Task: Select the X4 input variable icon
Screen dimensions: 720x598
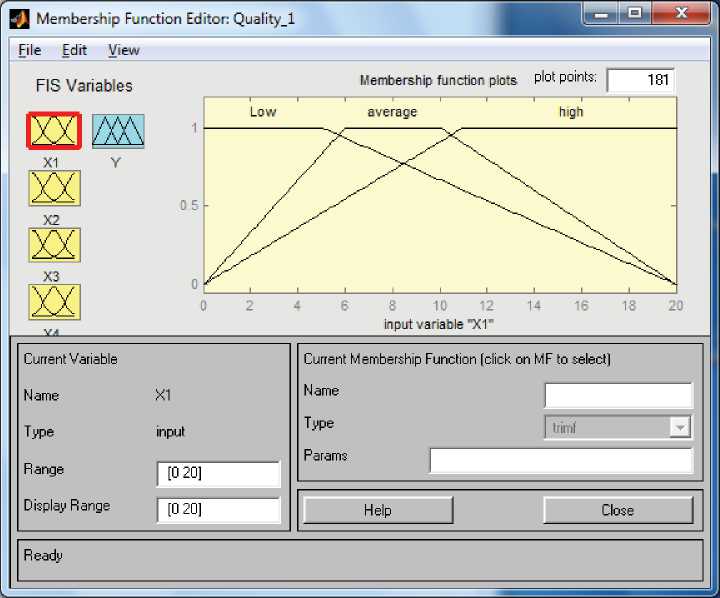Action: [54, 302]
